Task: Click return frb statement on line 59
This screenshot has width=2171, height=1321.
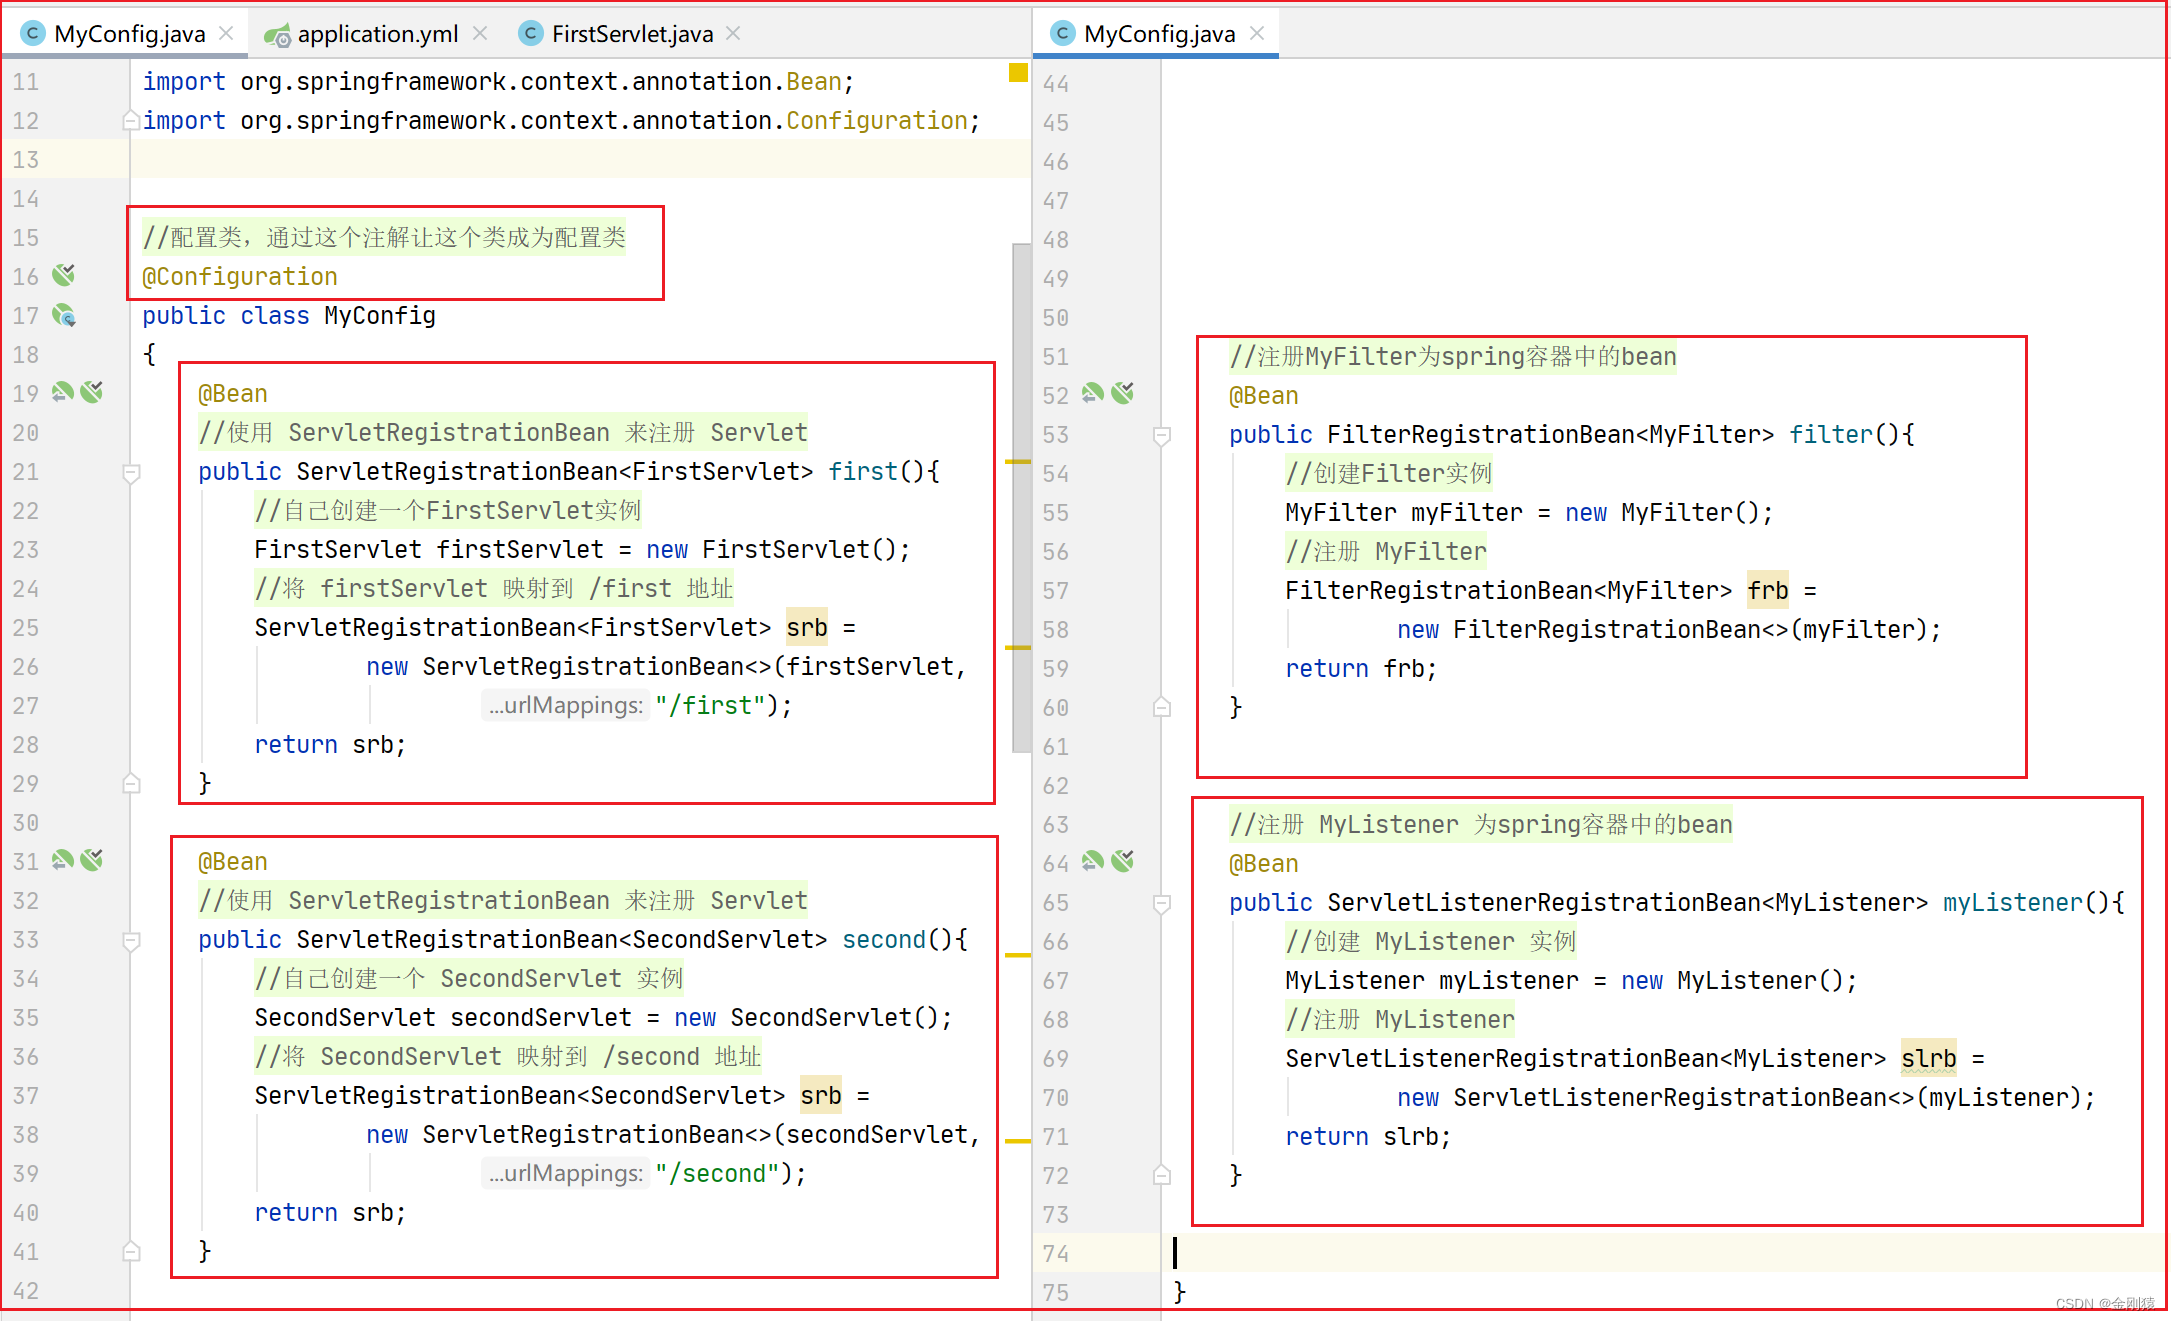Action: (x=1361, y=668)
